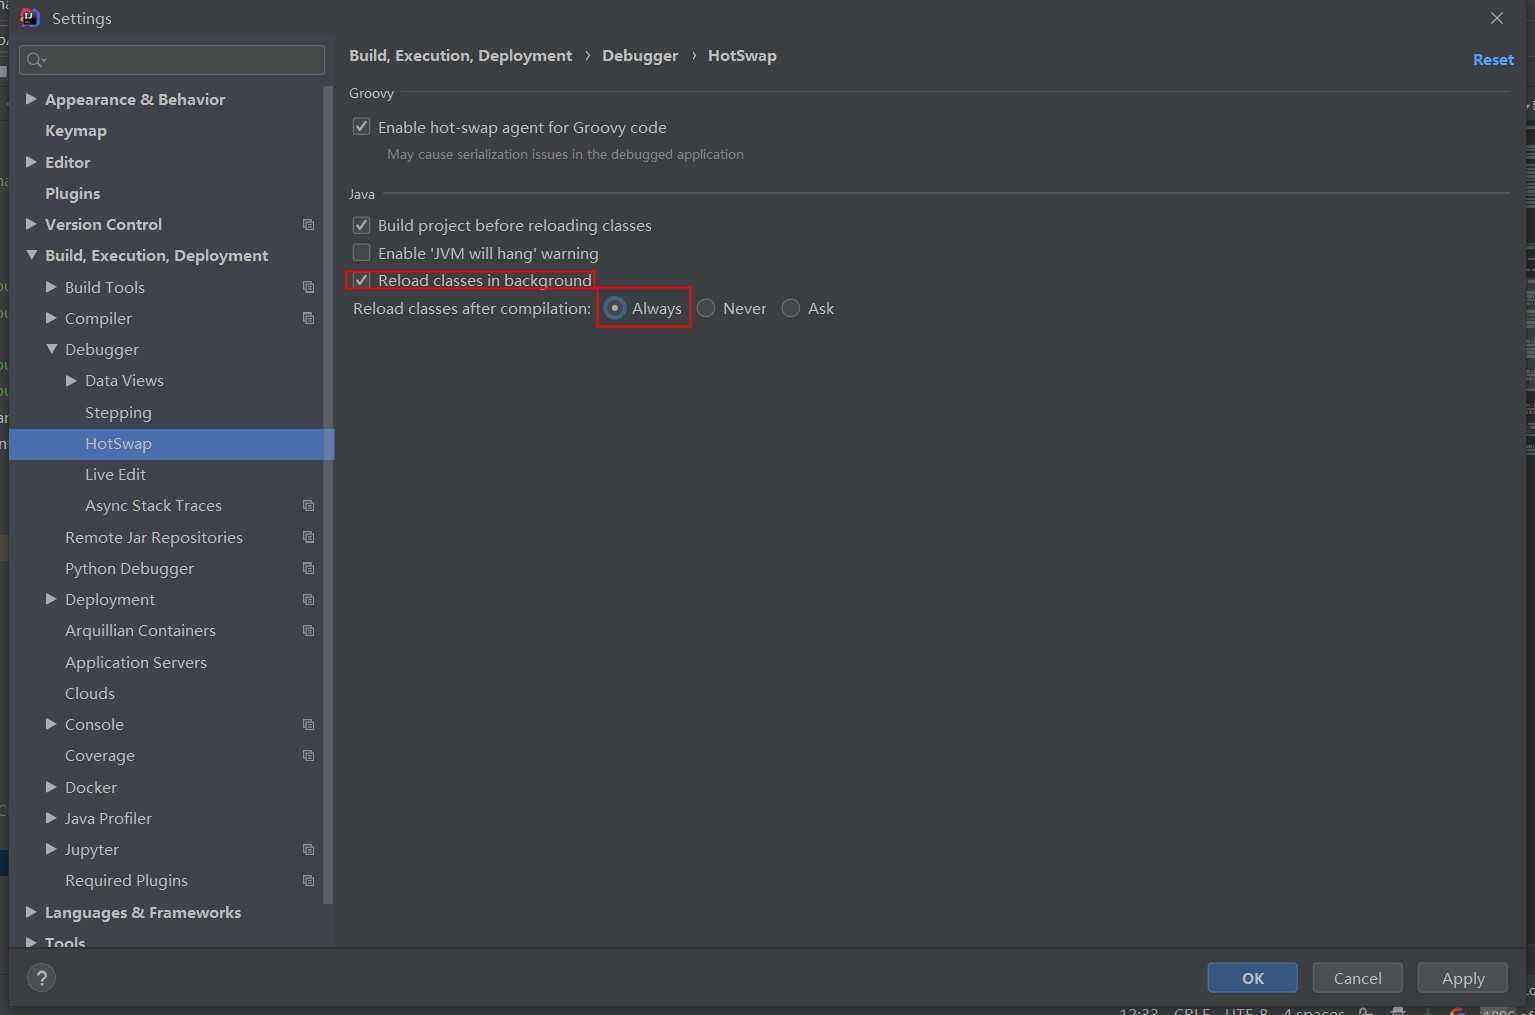This screenshot has width=1535, height=1015.
Task: Click the project-level icon beside Python Debugger
Action: [308, 569]
